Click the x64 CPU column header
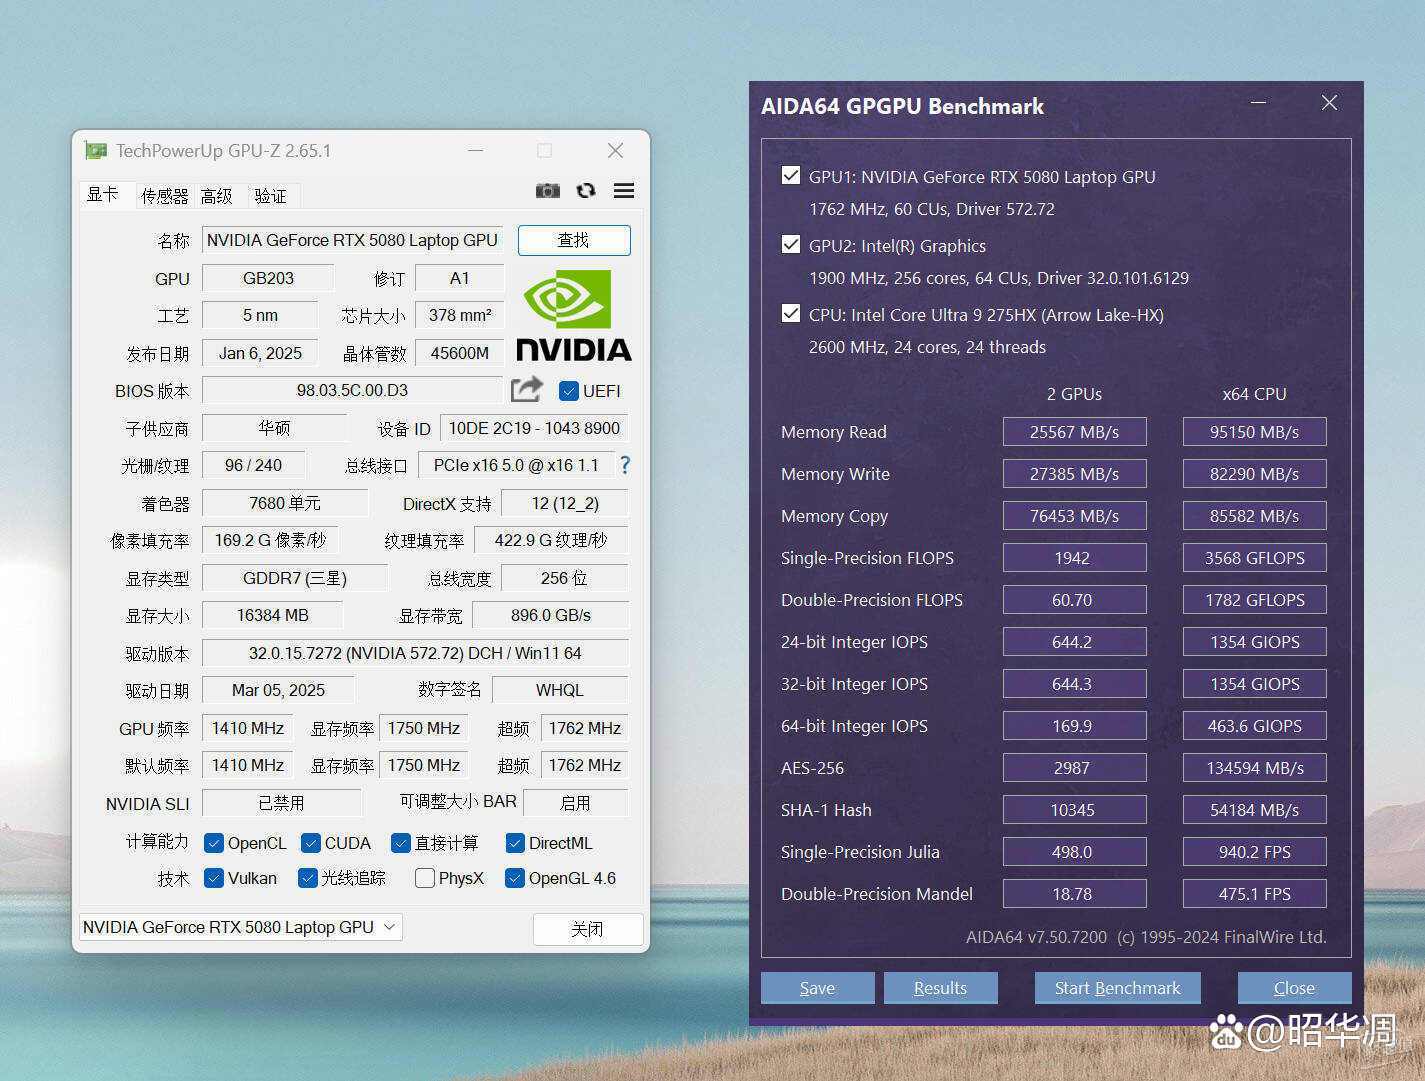Image resolution: width=1425 pixels, height=1081 pixels. tap(1254, 394)
